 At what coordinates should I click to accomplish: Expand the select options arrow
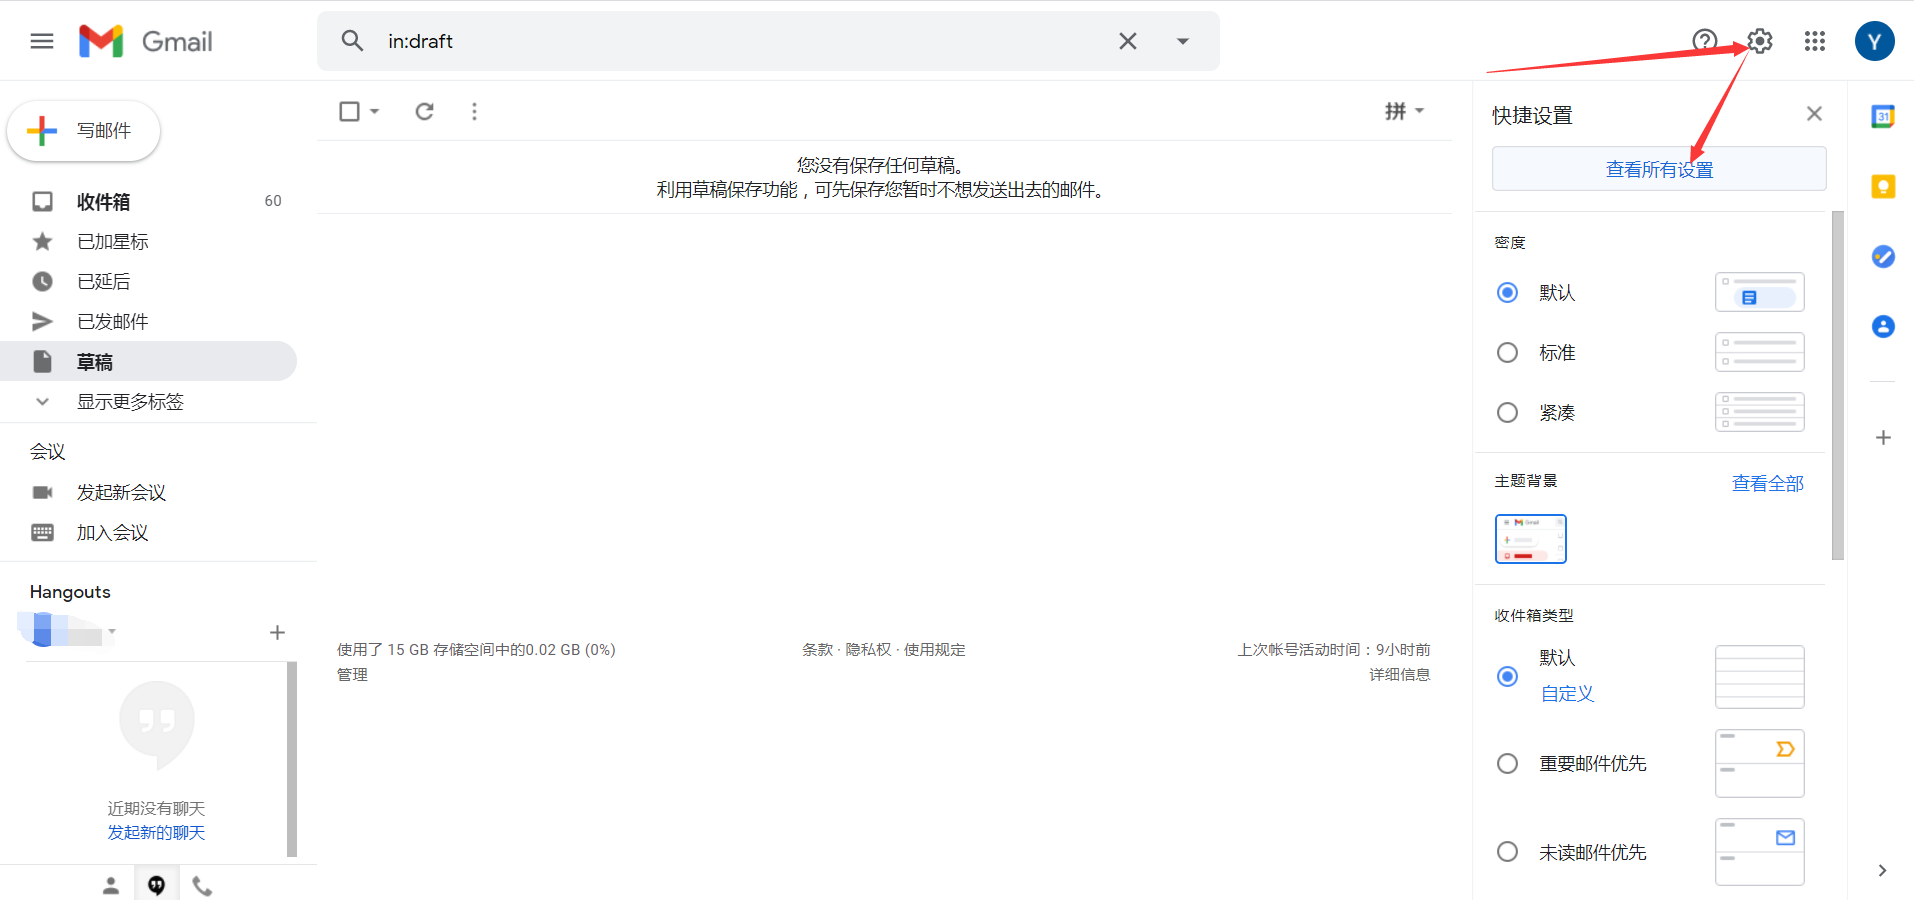(375, 111)
